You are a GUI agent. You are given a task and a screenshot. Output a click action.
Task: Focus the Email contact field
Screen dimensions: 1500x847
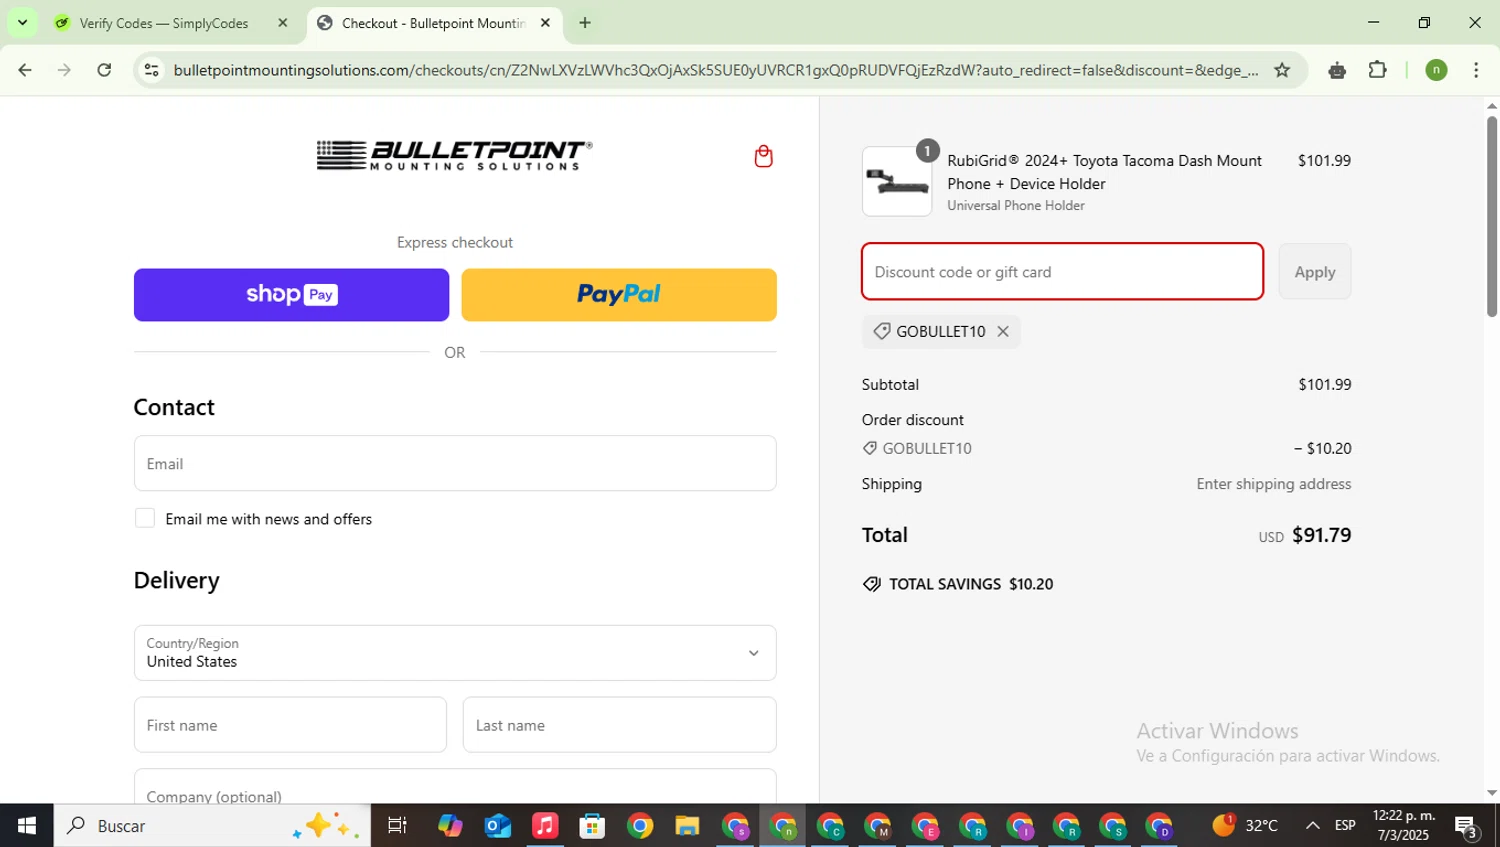click(x=455, y=463)
